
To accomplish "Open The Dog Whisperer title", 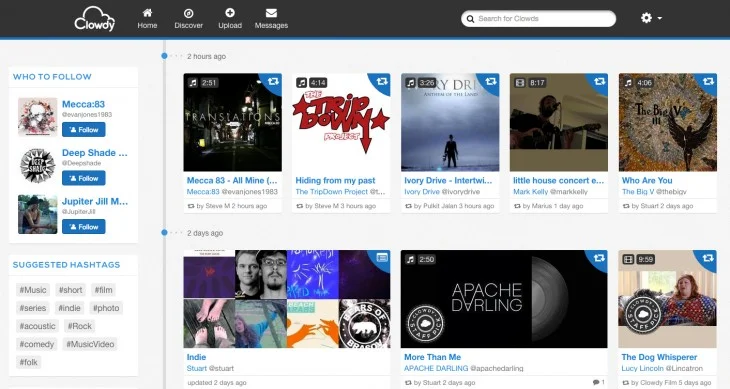I will tap(659, 357).
